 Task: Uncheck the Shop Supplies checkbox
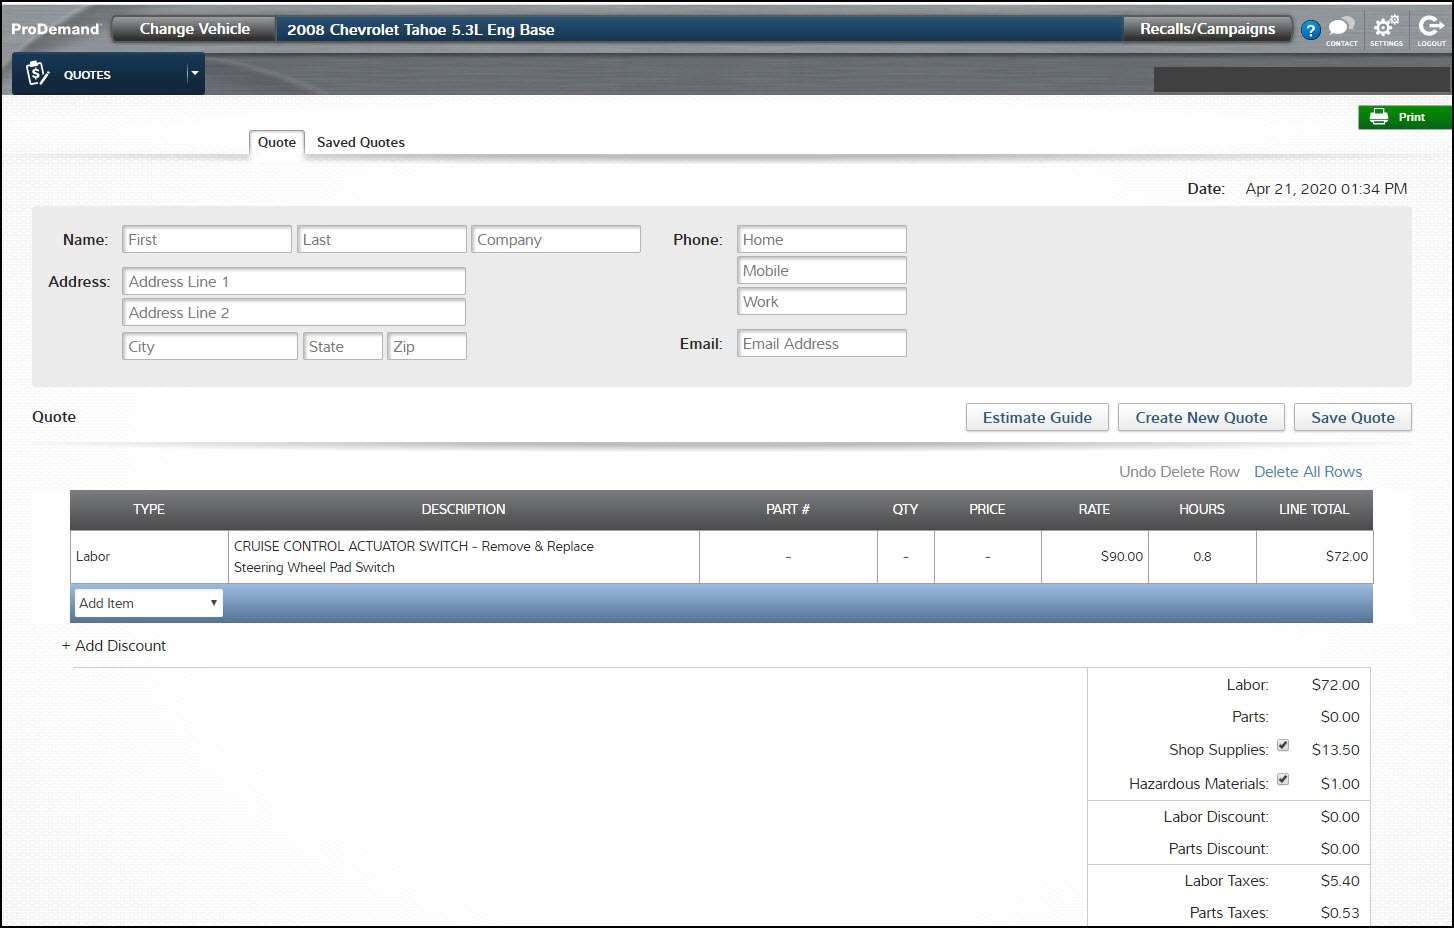(x=1283, y=746)
